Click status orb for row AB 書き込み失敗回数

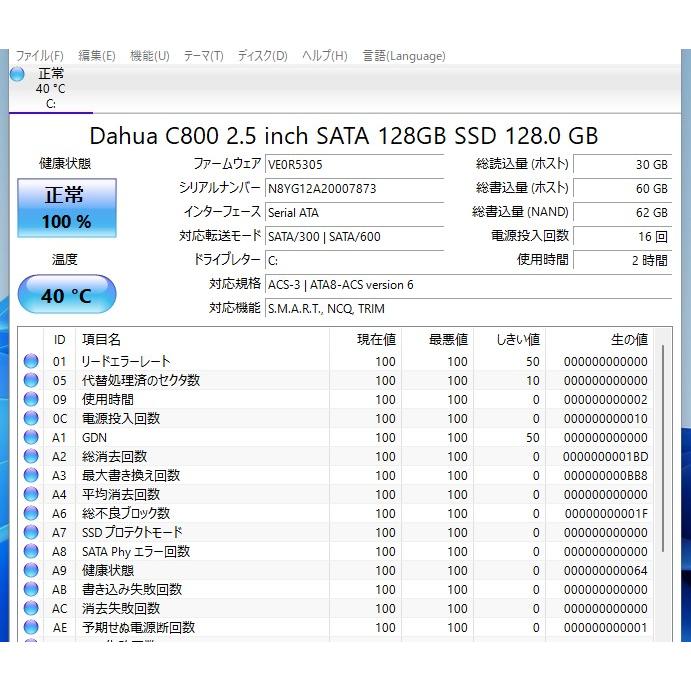point(31,589)
